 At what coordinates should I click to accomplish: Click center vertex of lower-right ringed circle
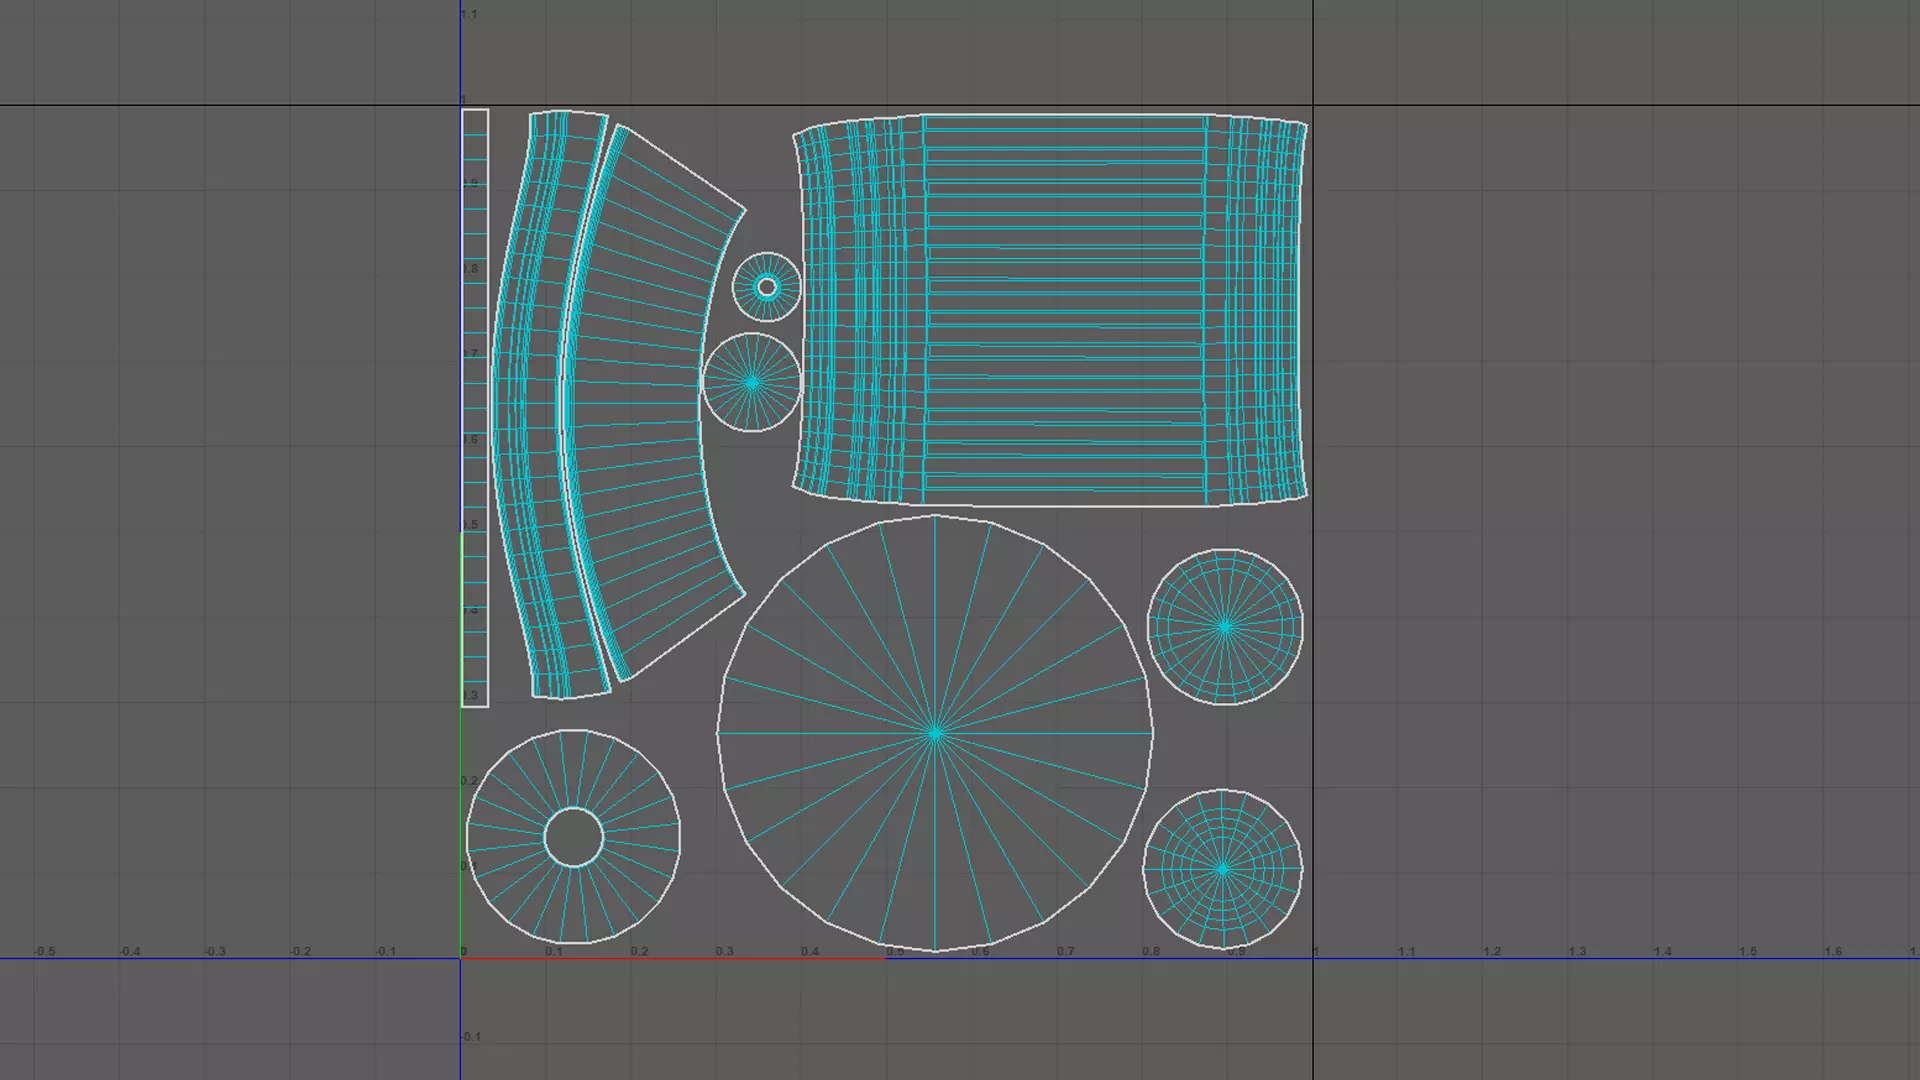point(1222,869)
